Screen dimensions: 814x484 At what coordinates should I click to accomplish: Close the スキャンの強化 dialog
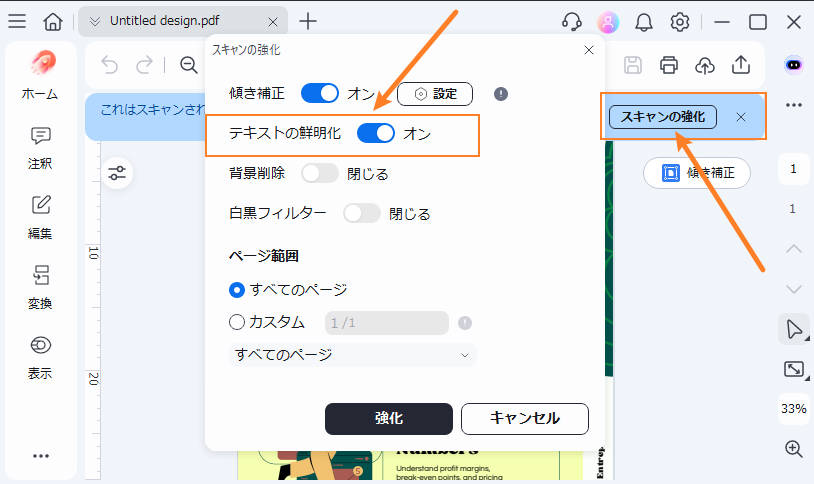coord(589,50)
